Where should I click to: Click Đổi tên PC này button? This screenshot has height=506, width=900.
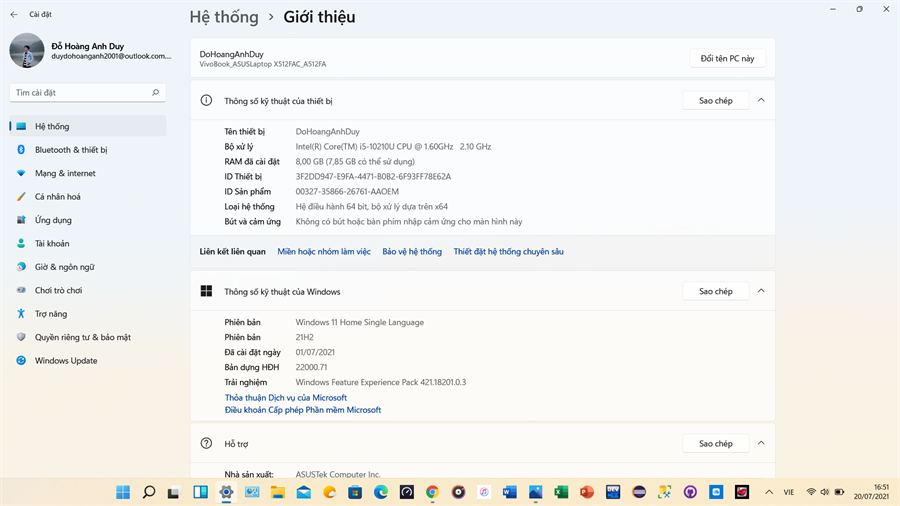[x=727, y=59]
